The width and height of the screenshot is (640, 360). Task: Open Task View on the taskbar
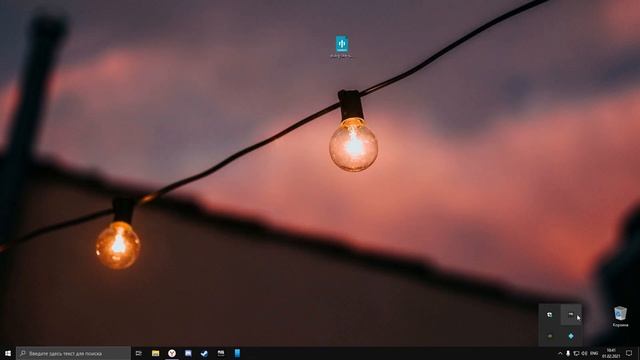pyautogui.click(x=139, y=353)
